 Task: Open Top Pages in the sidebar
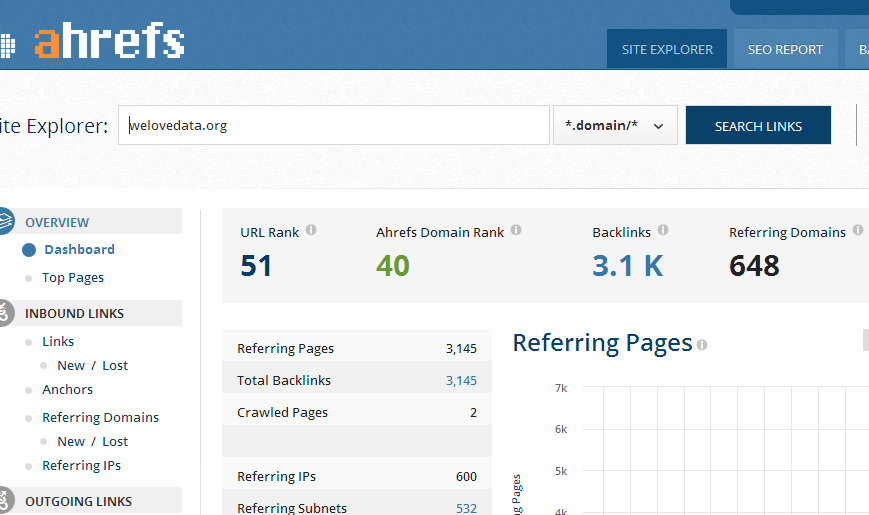(73, 277)
